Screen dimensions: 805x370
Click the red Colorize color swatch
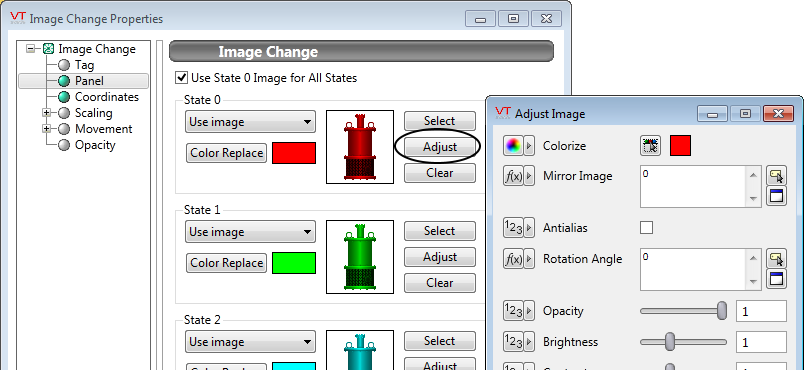point(680,146)
